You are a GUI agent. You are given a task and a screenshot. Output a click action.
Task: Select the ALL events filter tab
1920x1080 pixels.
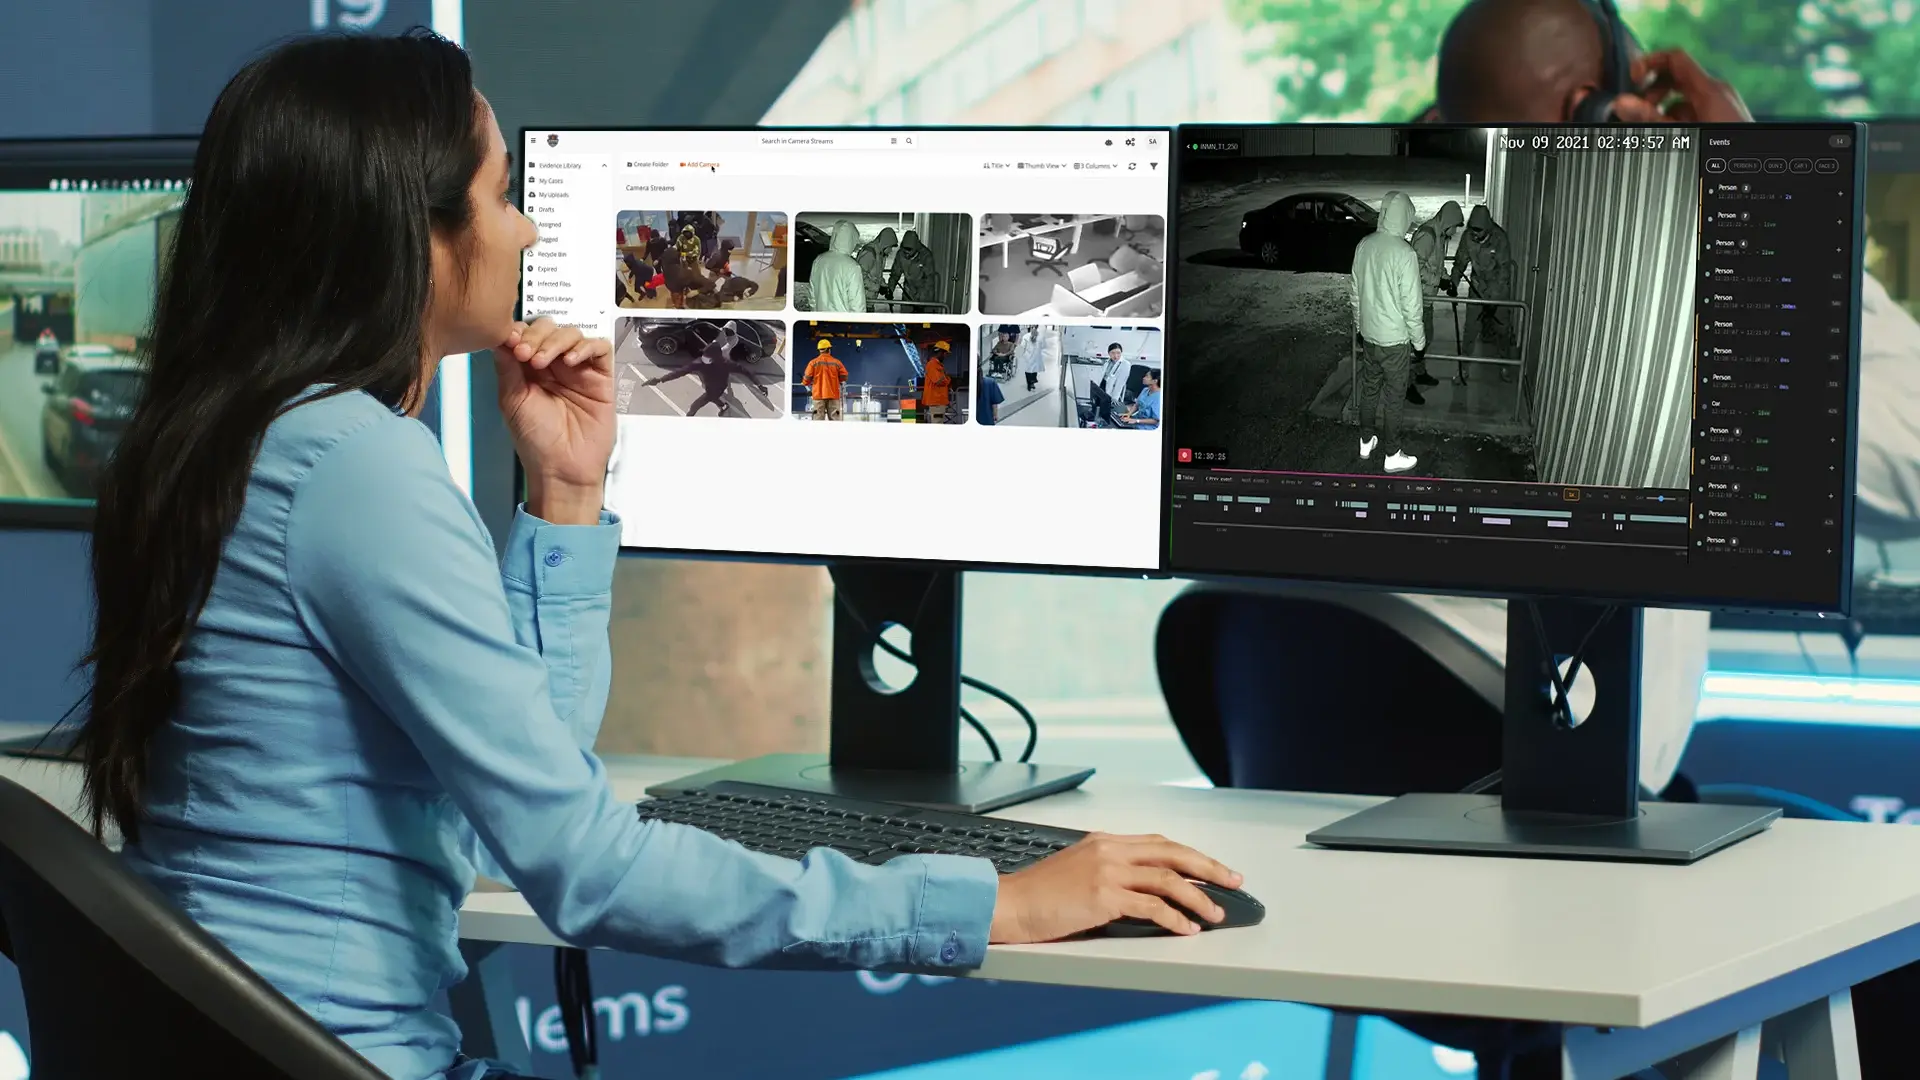coord(1715,166)
